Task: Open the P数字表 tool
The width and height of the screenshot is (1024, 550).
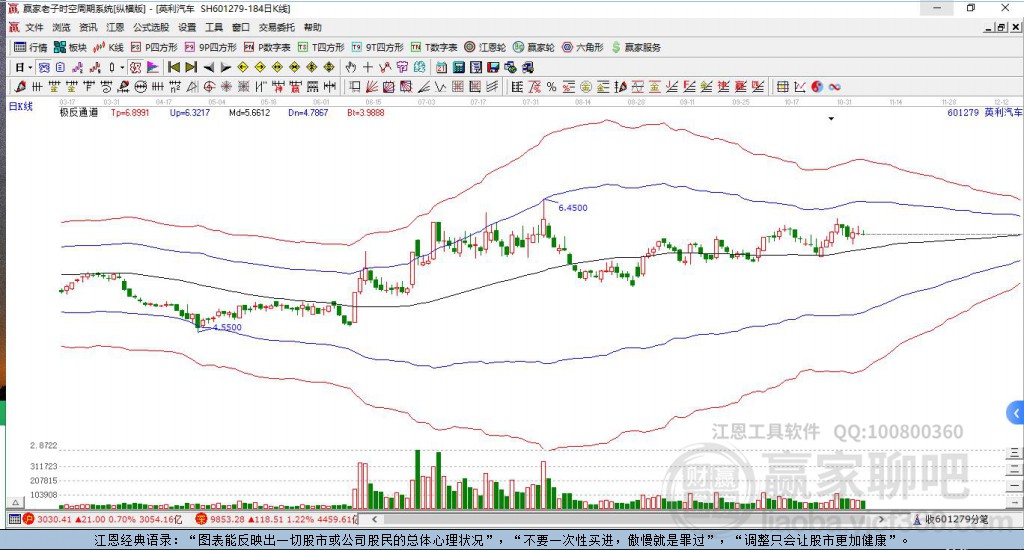Action: click(x=267, y=47)
